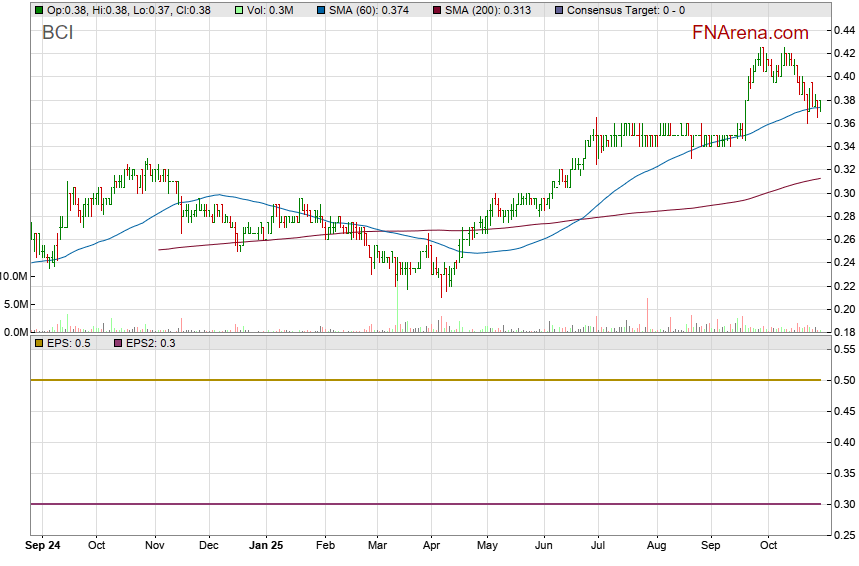Viewport: 859px width, 566px height.
Task: Select the Apr label on the date axis
Action: pyautogui.click(x=430, y=546)
